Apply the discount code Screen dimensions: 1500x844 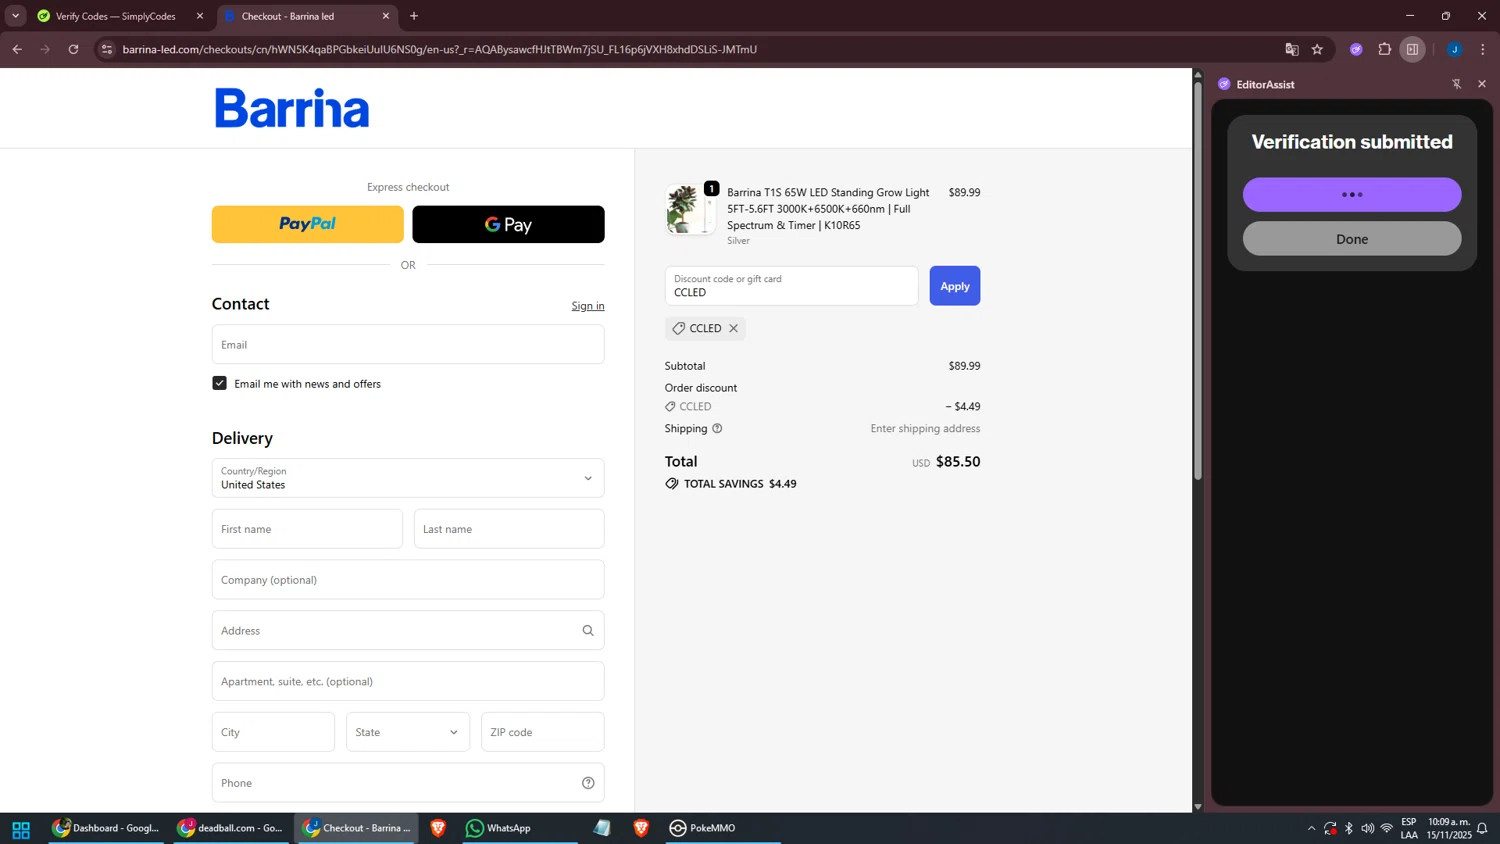(x=955, y=286)
